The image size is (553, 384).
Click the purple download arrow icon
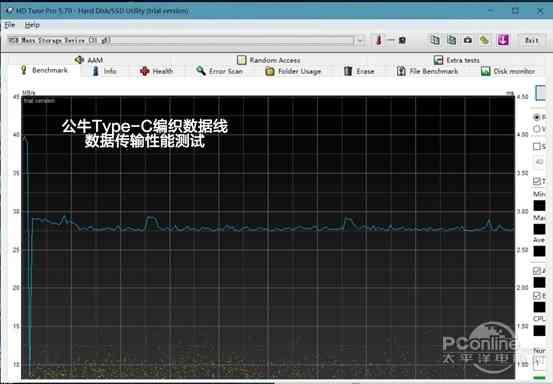pos(503,40)
